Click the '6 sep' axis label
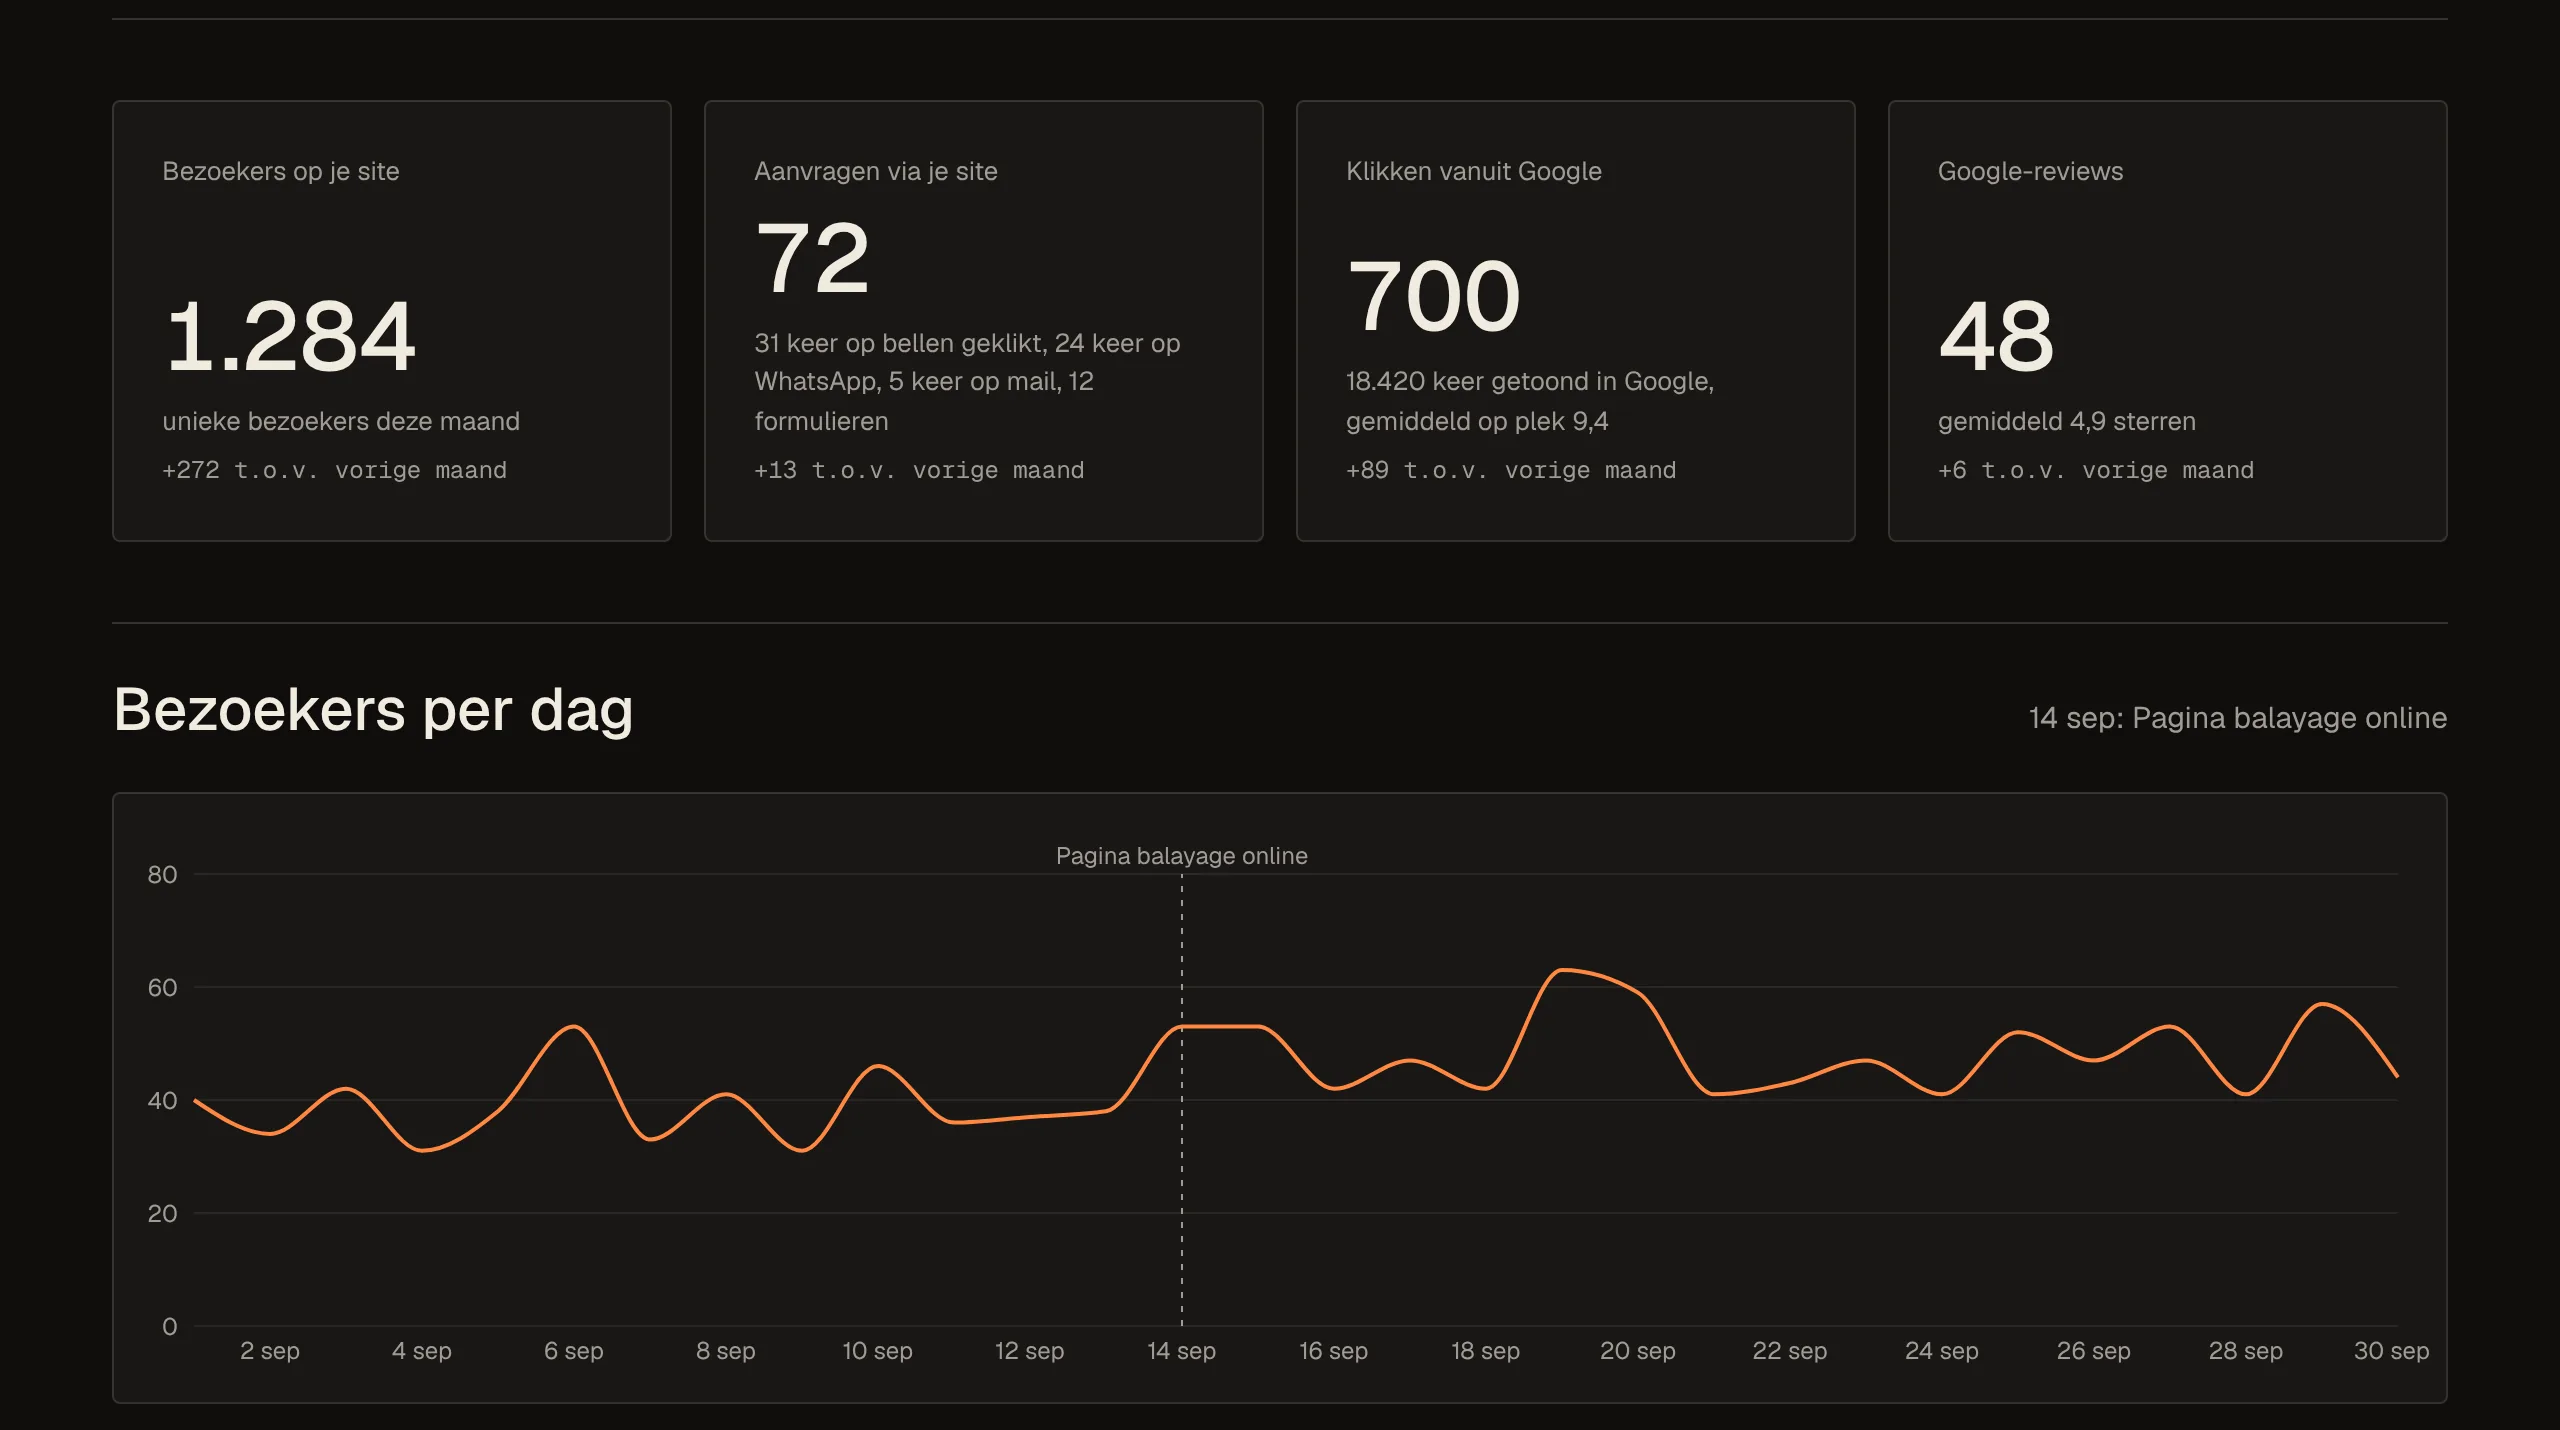 tap(574, 1351)
